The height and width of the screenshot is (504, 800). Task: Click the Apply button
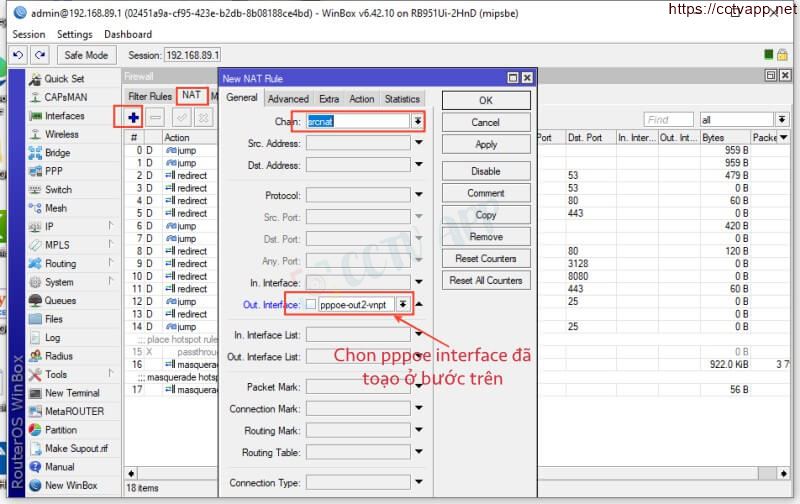tap(486, 145)
